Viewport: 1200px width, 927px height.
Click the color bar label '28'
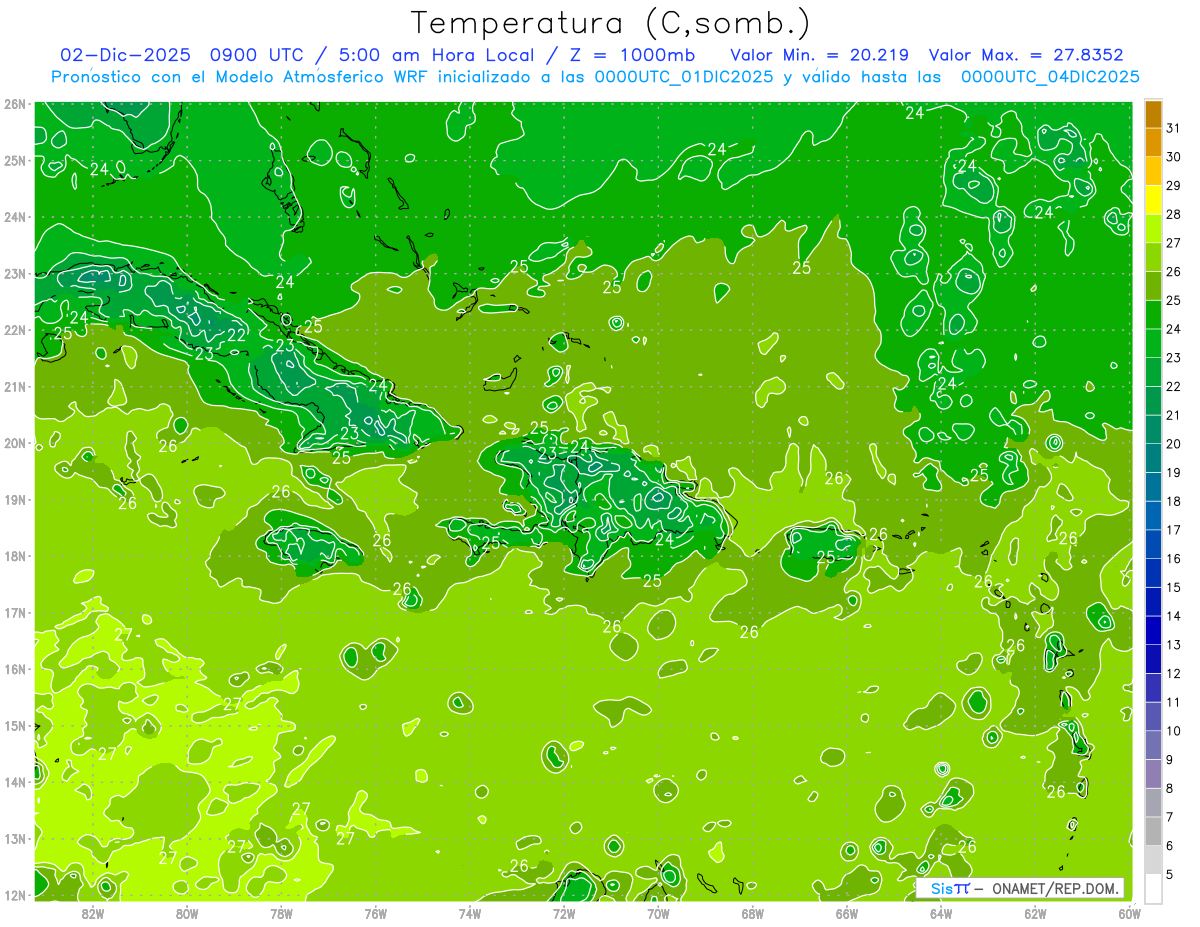[x=1173, y=214]
